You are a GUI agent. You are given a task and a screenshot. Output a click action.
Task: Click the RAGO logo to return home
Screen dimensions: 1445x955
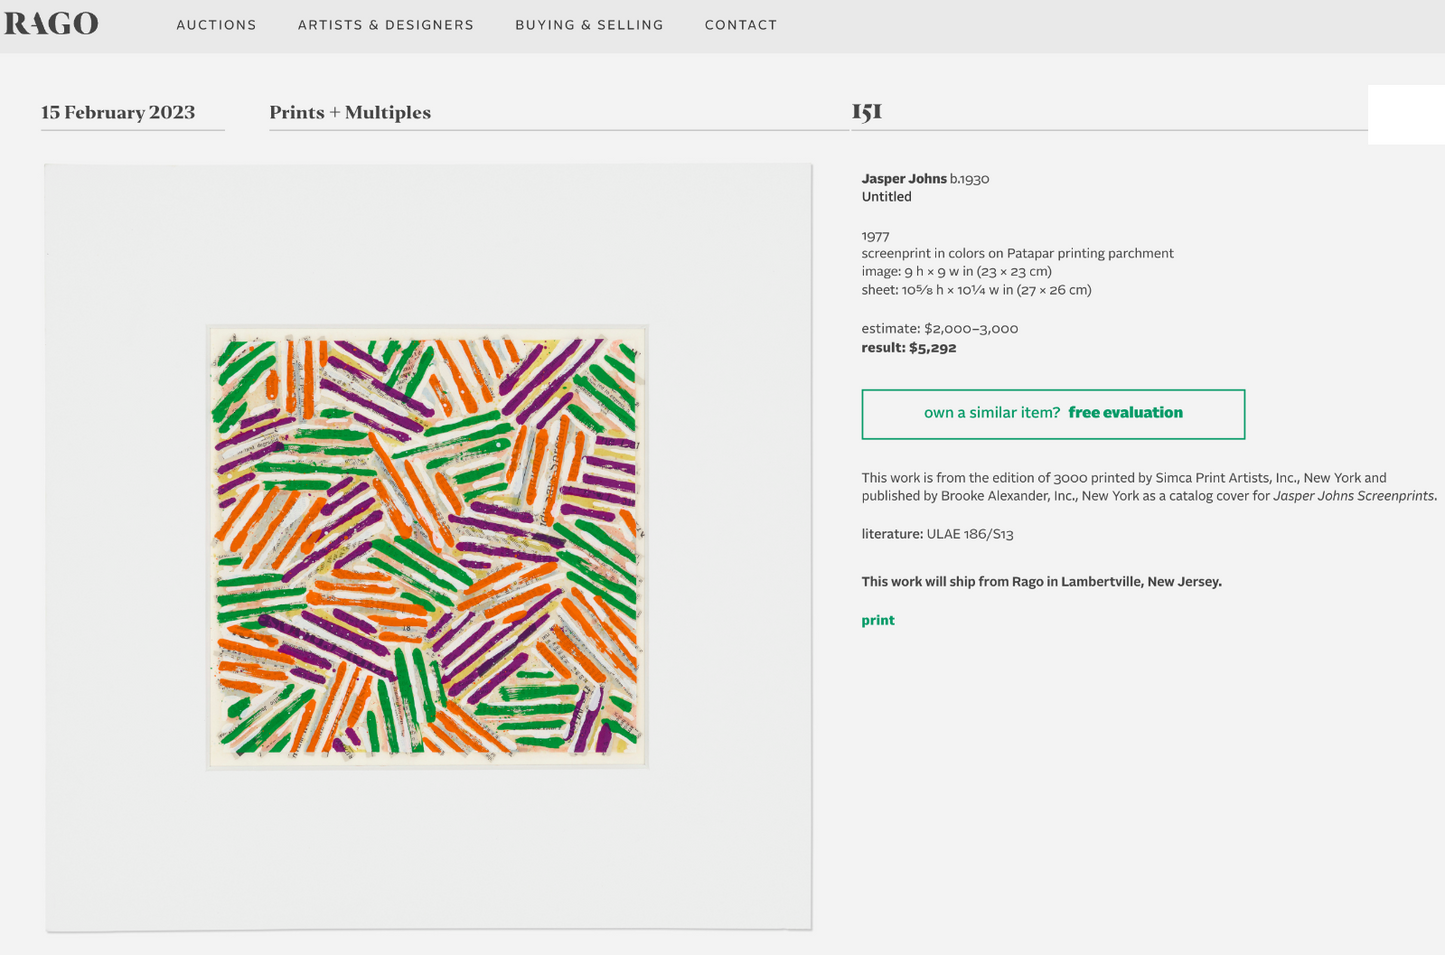pyautogui.click(x=51, y=23)
